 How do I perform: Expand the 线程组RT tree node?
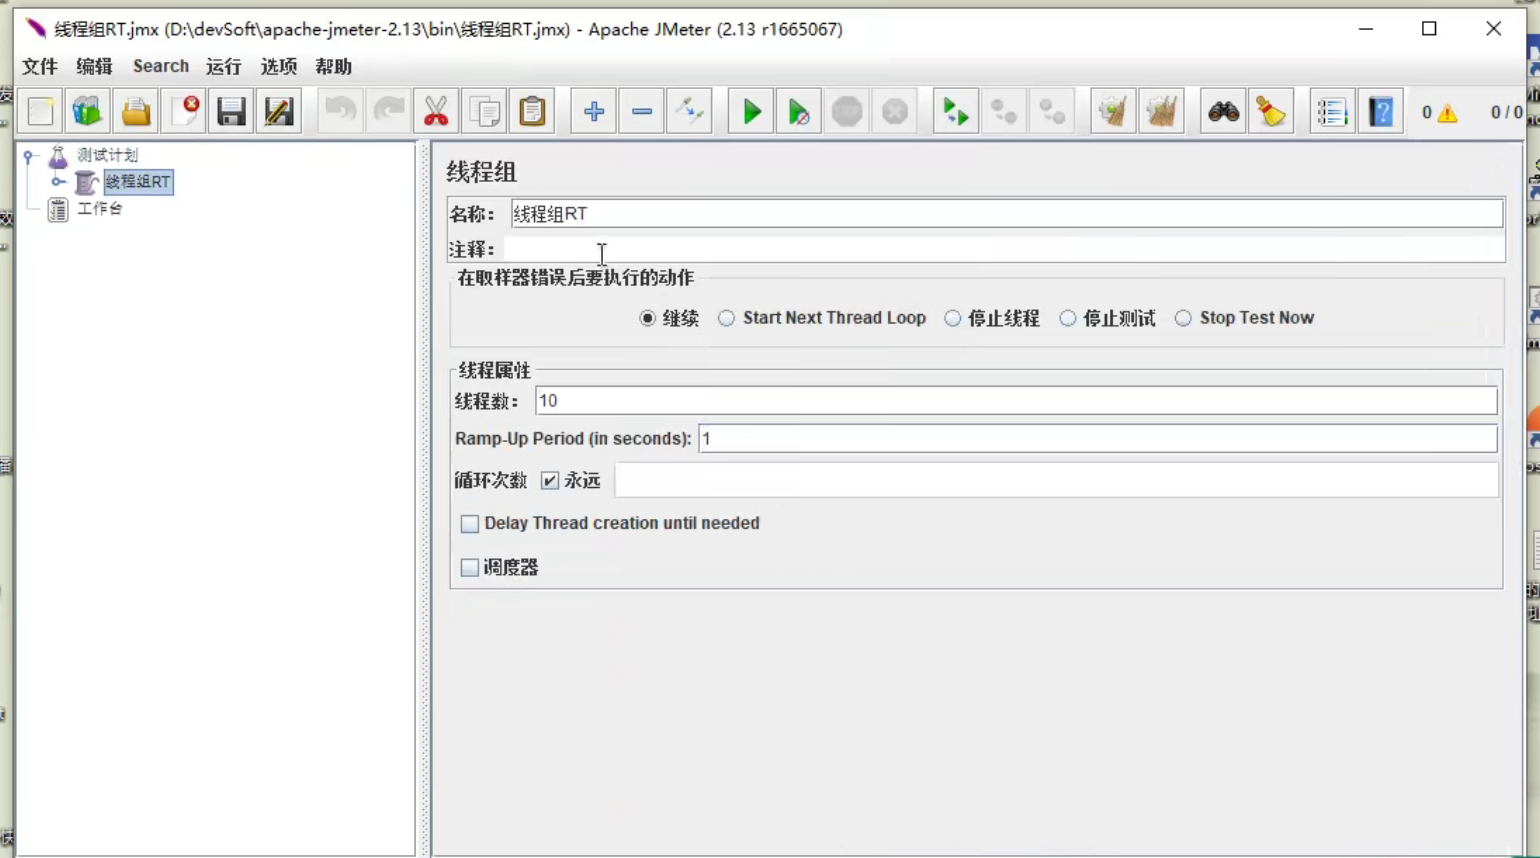coord(58,182)
